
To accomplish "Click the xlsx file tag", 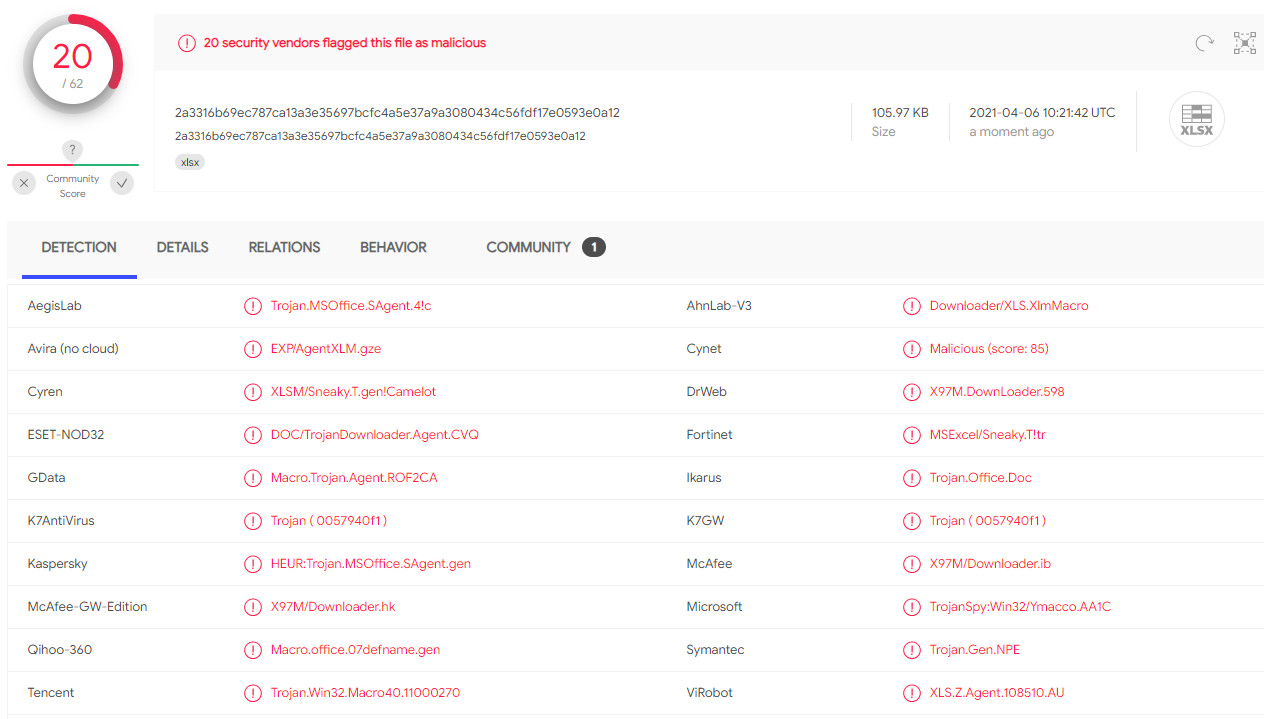I will point(190,162).
